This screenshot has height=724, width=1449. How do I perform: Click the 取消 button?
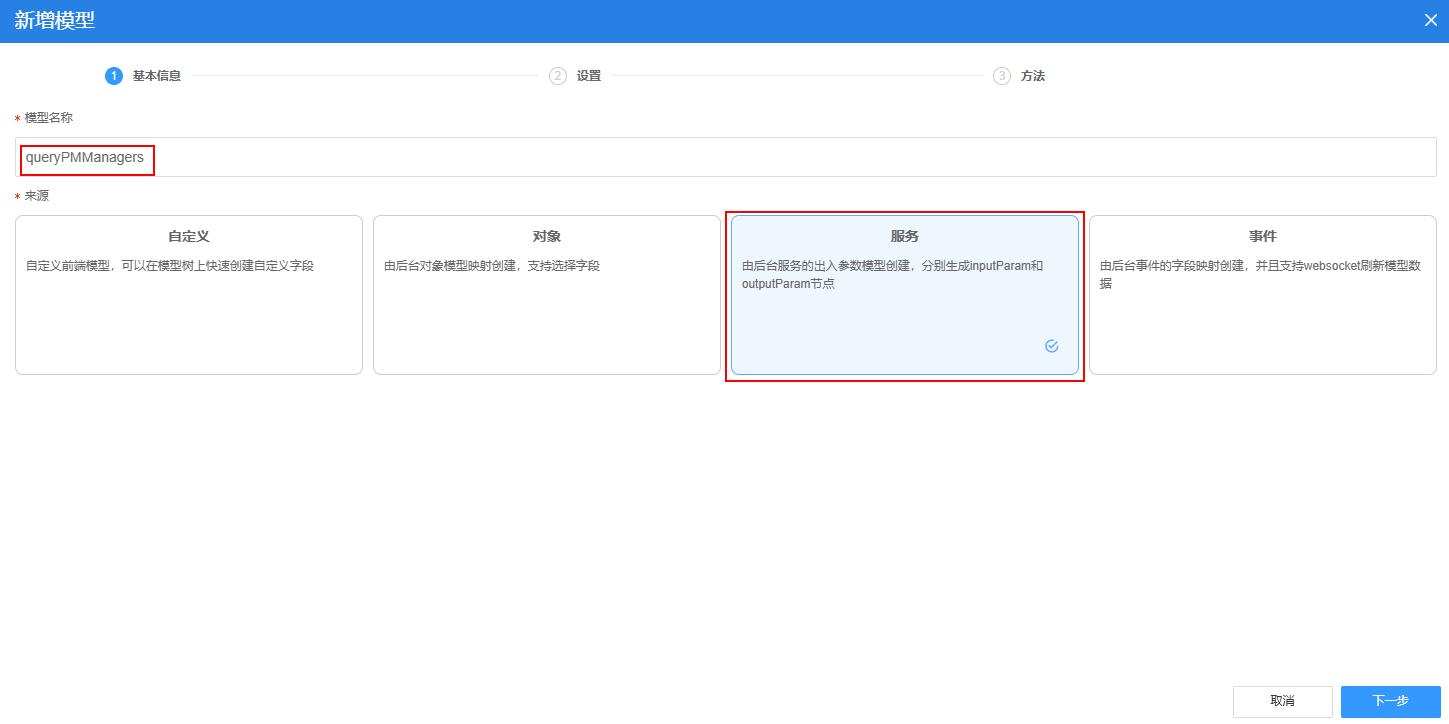coord(1283,702)
